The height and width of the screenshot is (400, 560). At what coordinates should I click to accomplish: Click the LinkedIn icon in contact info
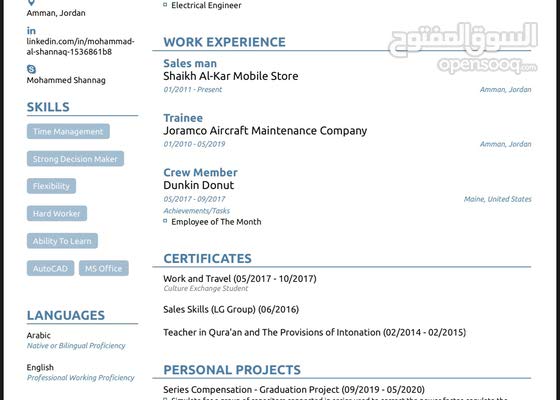31,31
